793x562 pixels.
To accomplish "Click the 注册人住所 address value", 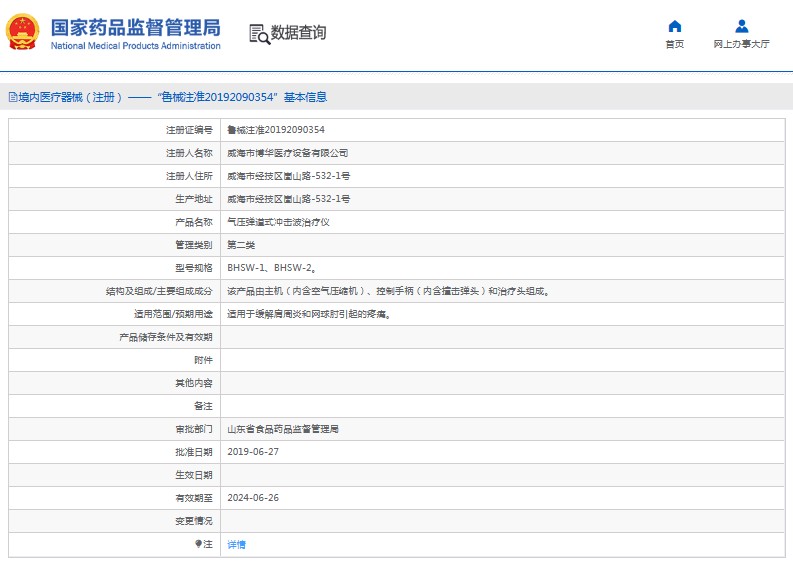I will click(x=288, y=176).
